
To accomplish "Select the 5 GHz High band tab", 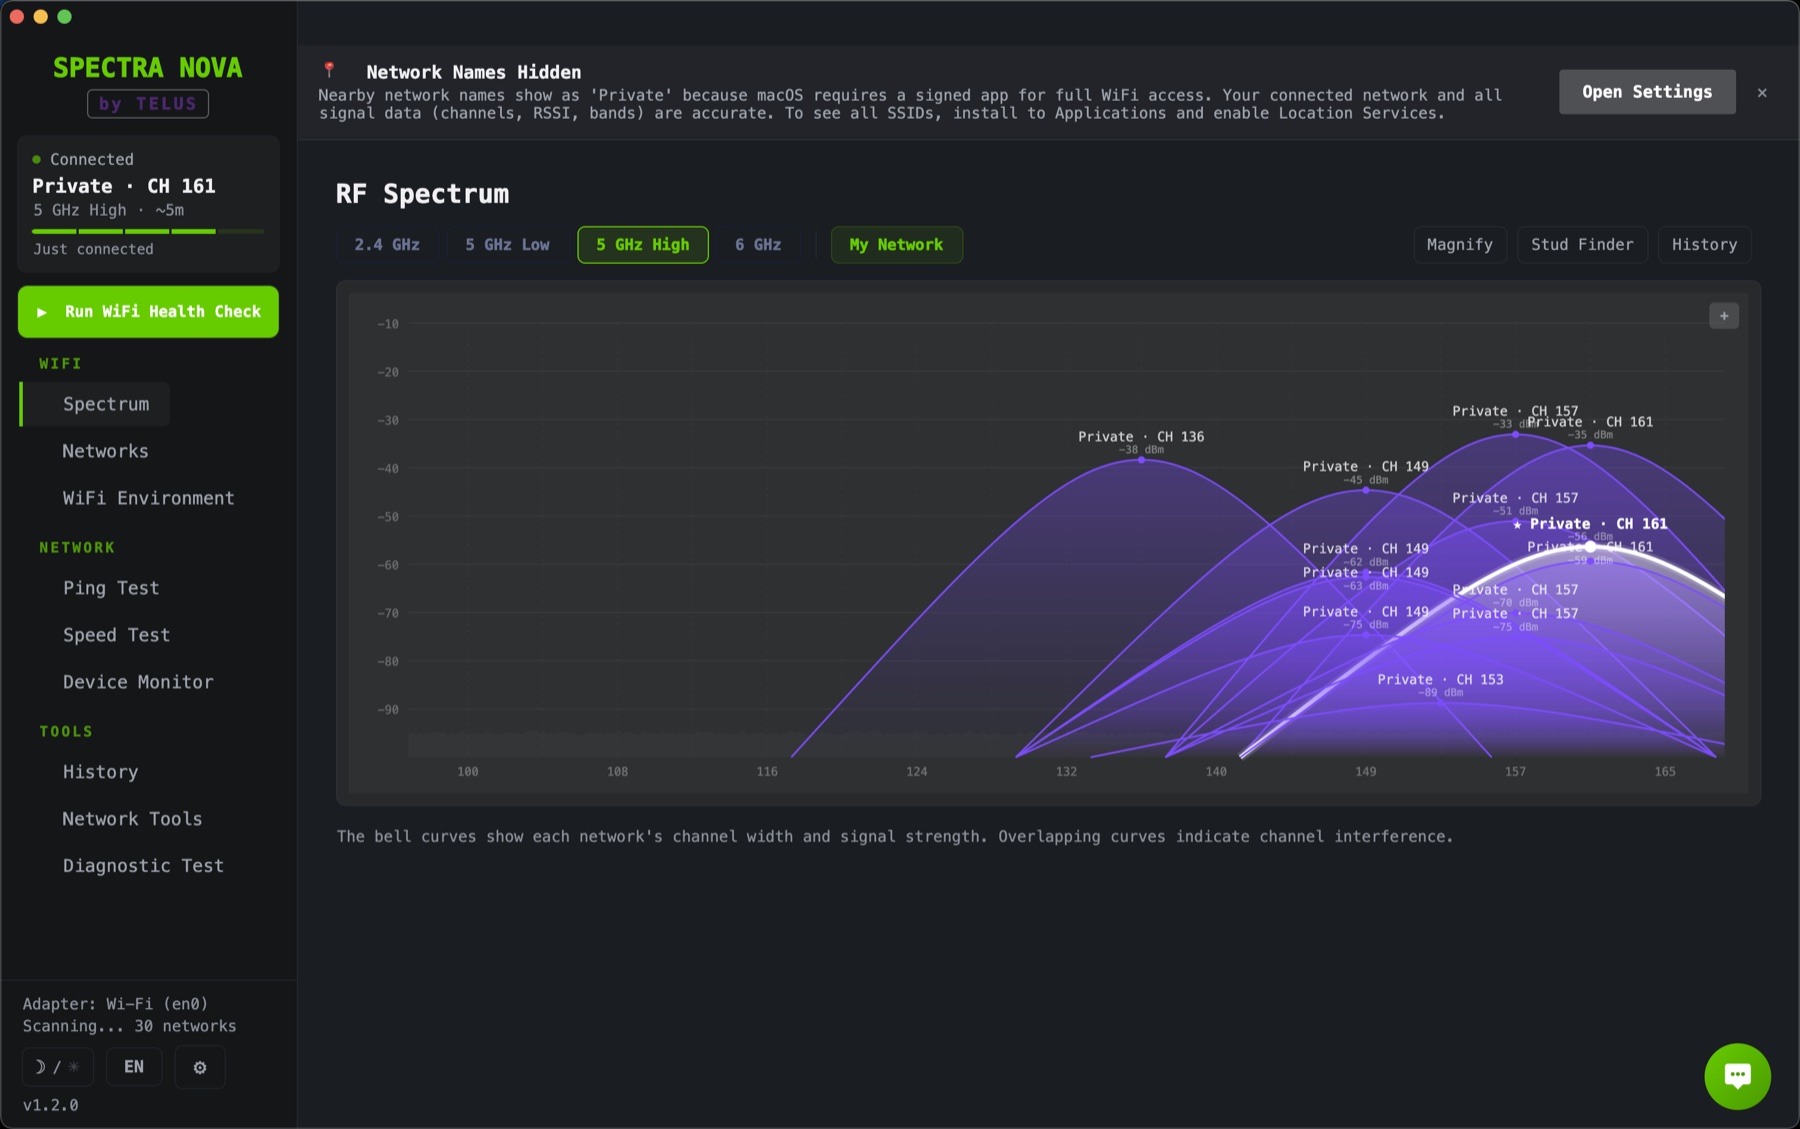I will tap(643, 245).
